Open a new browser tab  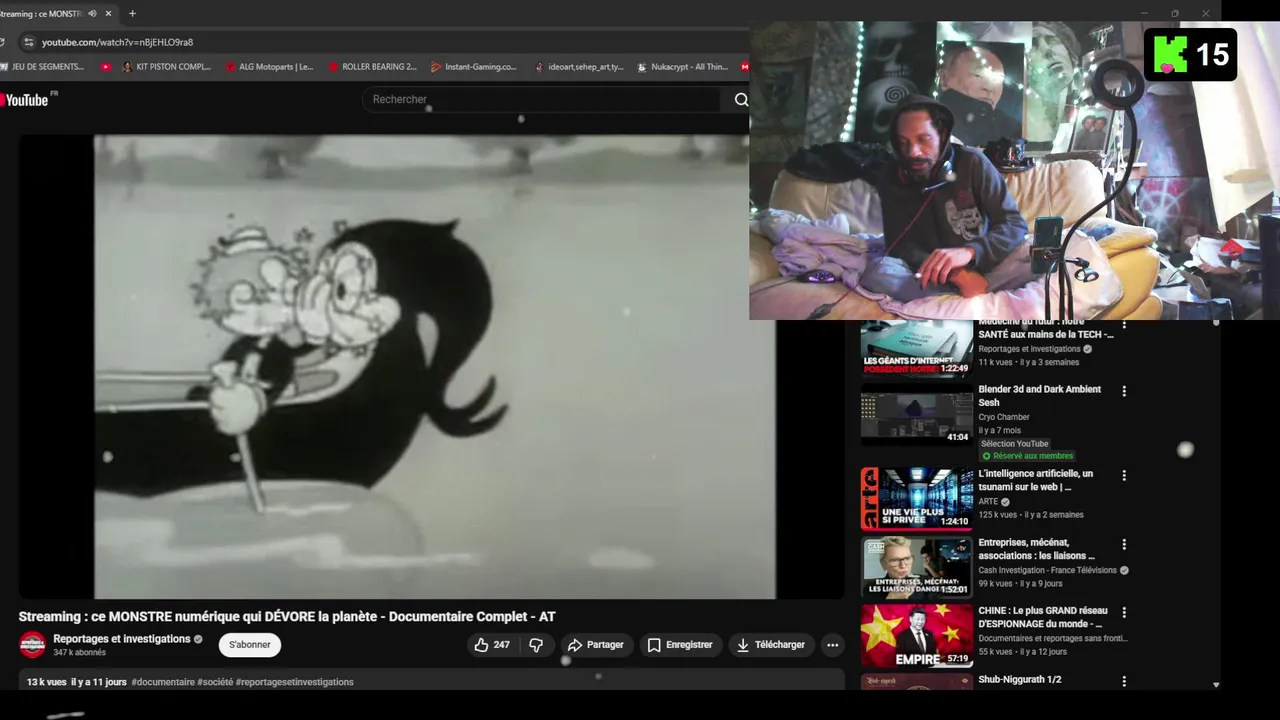tap(132, 13)
